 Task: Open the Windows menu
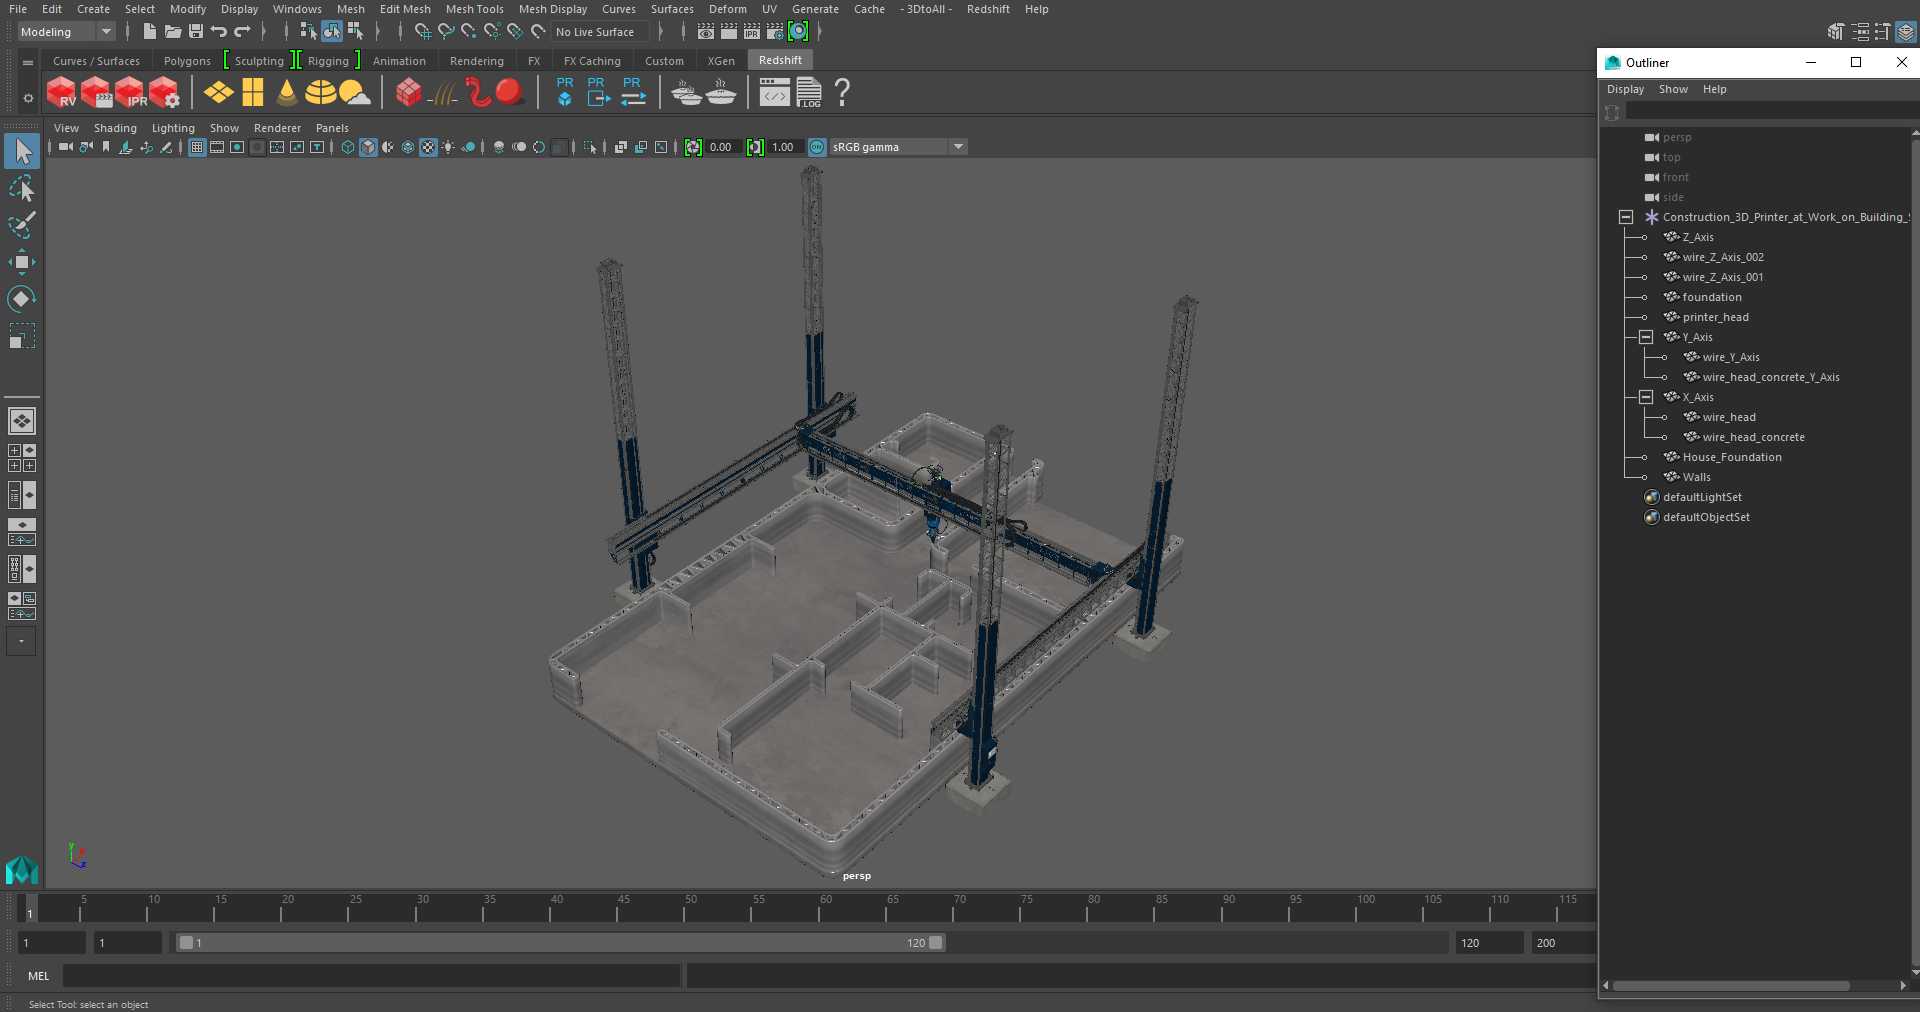pyautogui.click(x=297, y=9)
